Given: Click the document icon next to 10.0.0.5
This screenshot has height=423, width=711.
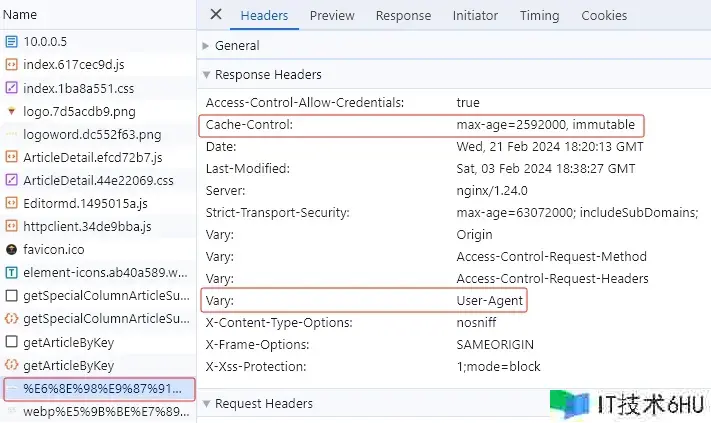Looking at the screenshot, I should coord(12,42).
